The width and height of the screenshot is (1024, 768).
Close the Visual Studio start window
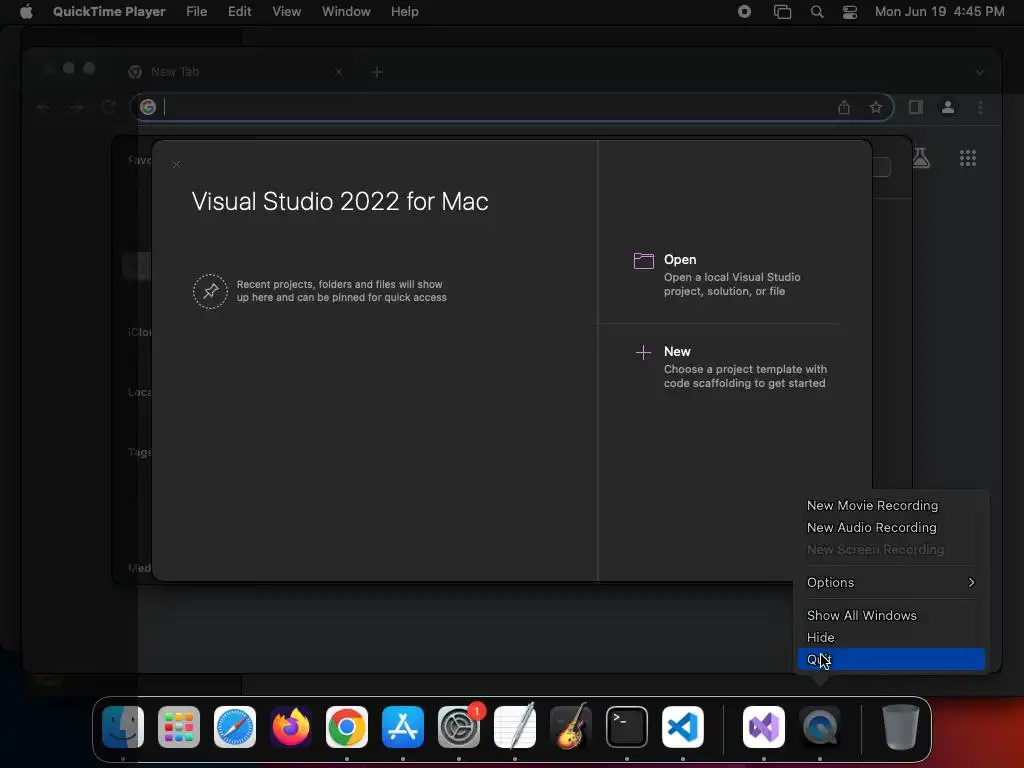coord(176,165)
